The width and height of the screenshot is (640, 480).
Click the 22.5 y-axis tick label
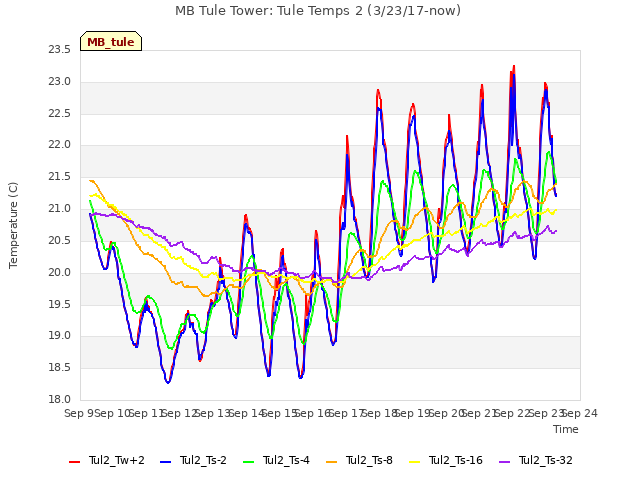point(60,113)
